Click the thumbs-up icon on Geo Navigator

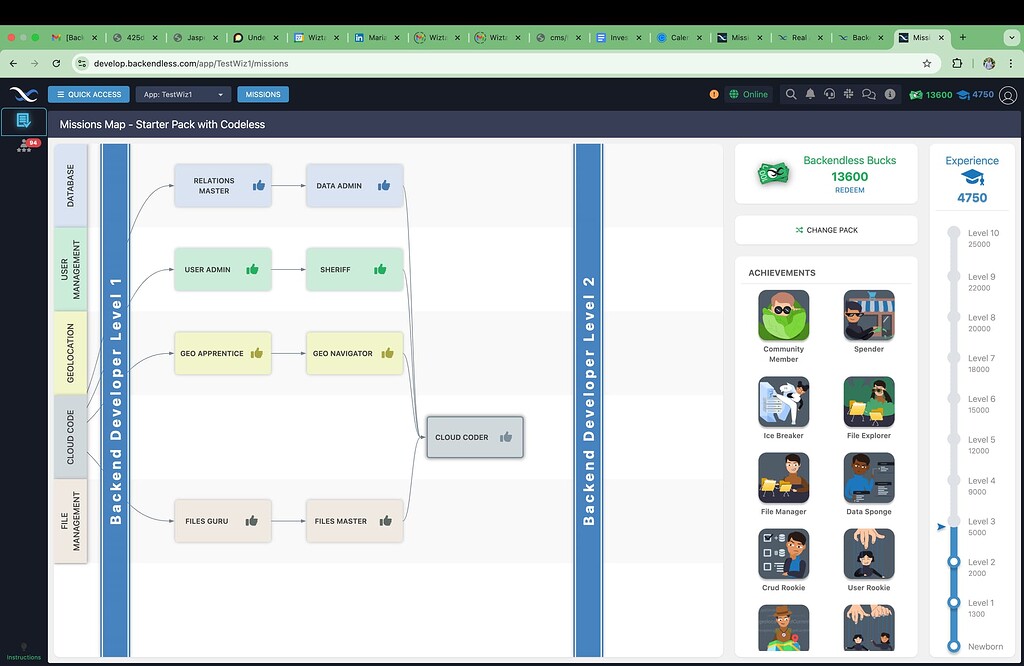[x=387, y=353]
